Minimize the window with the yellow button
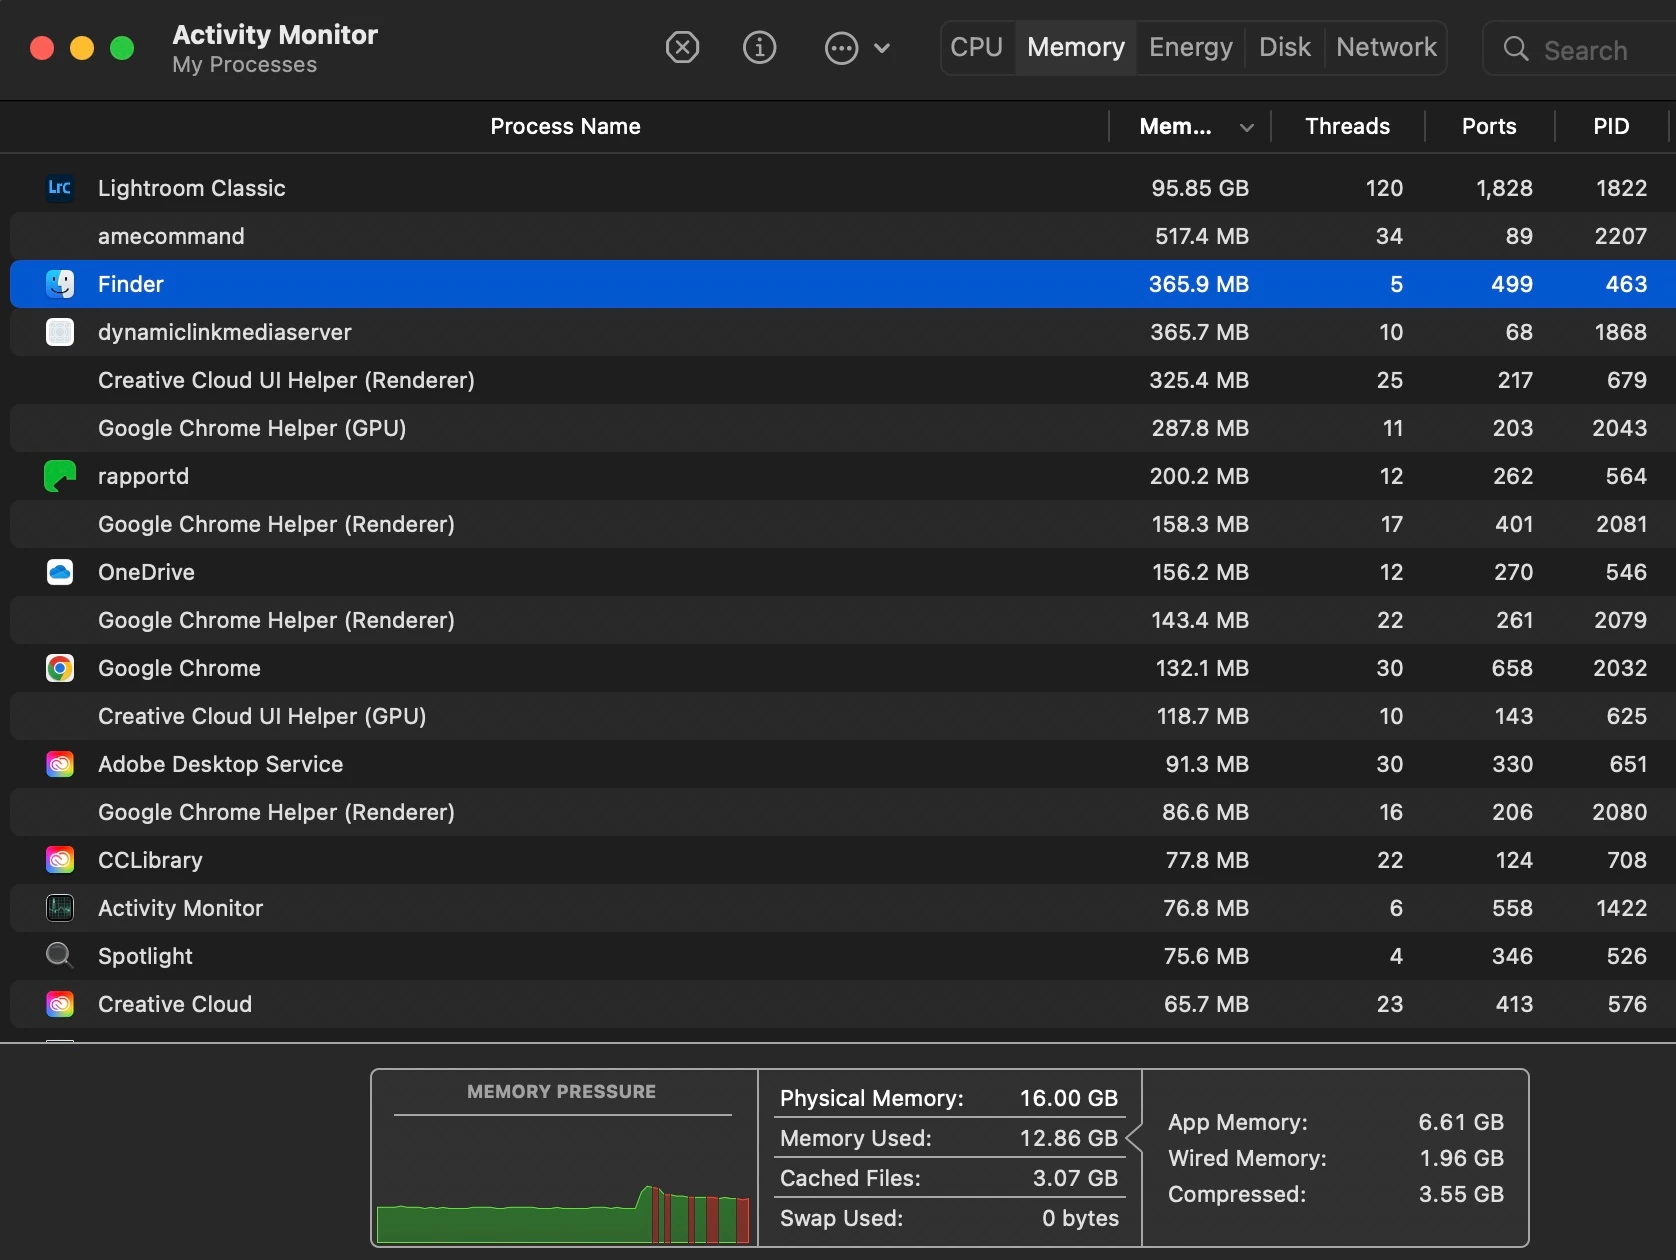The width and height of the screenshot is (1676, 1260). pyautogui.click(x=82, y=48)
